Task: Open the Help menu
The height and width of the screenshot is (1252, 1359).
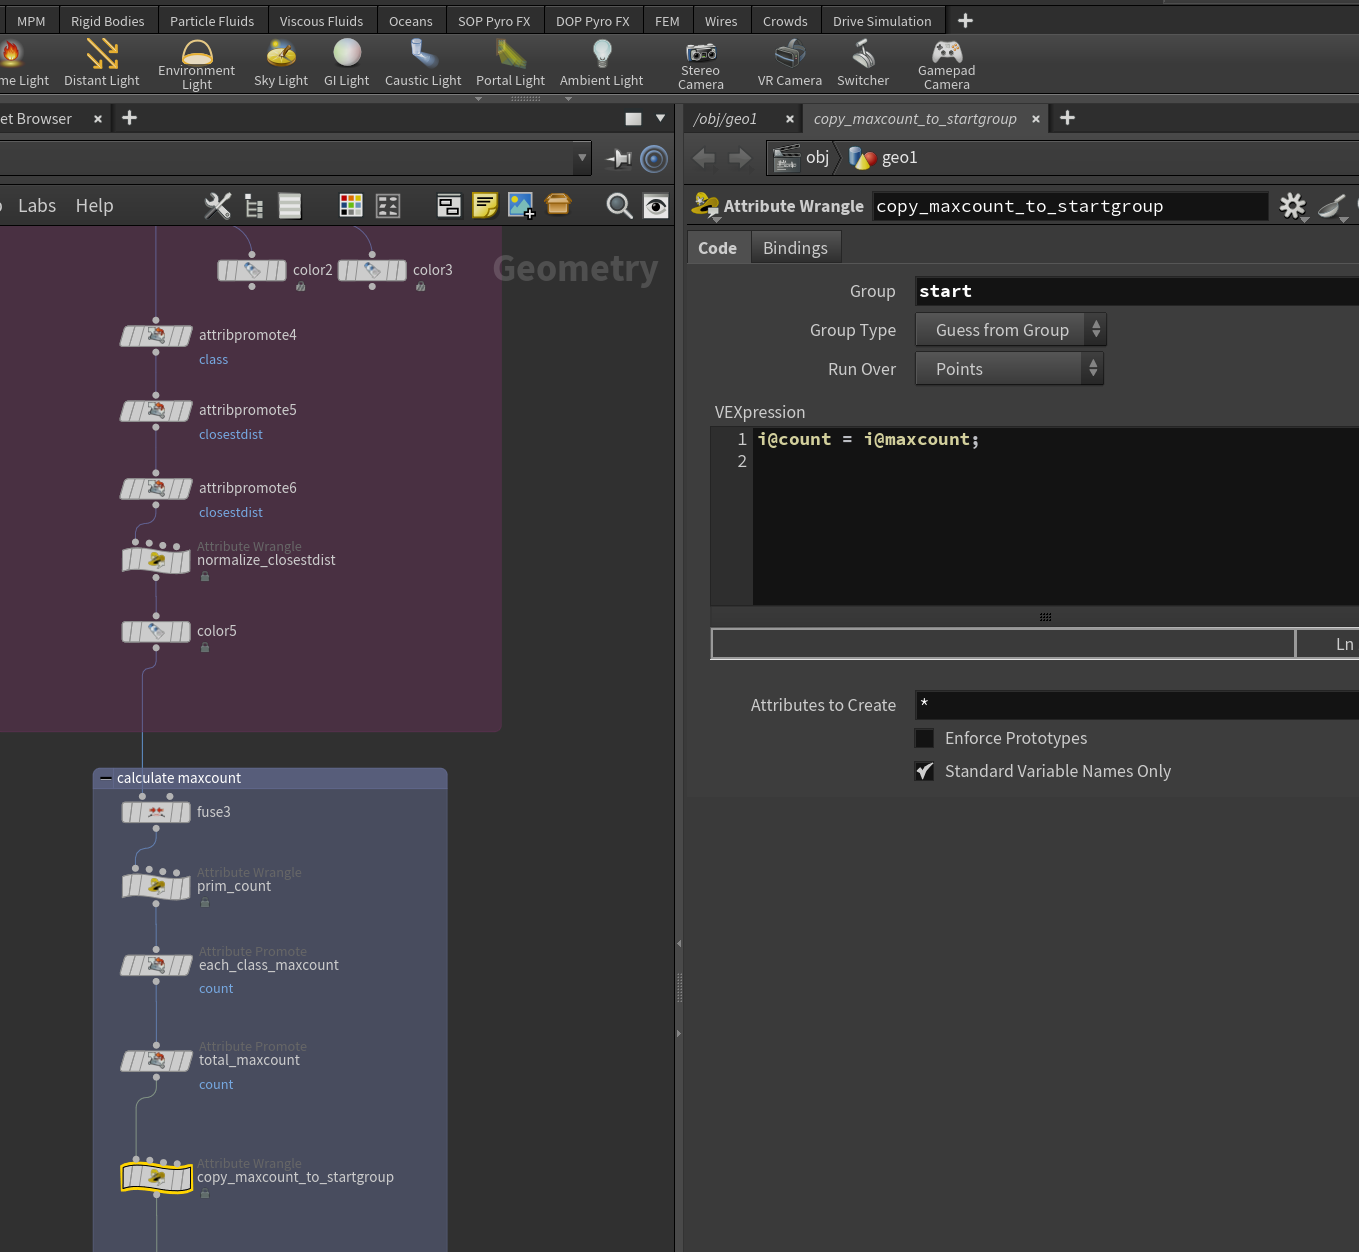Action: tap(95, 206)
